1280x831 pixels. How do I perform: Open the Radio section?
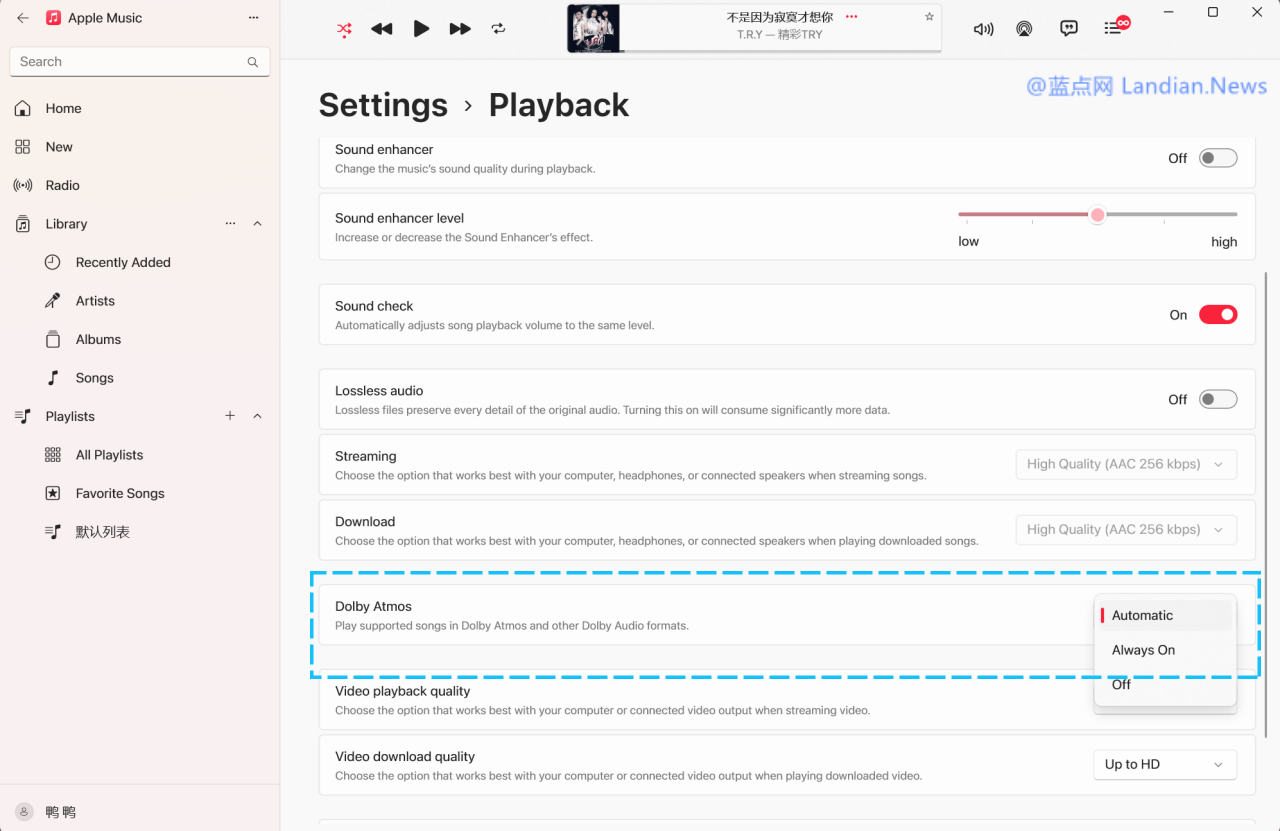click(140, 185)
